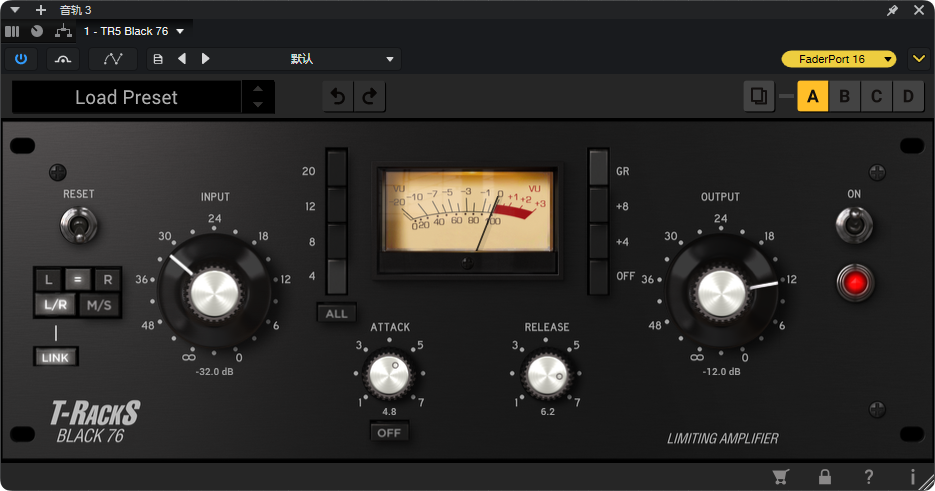Select preset slot A
Screen dimensions: 935x491
(812, 96)
